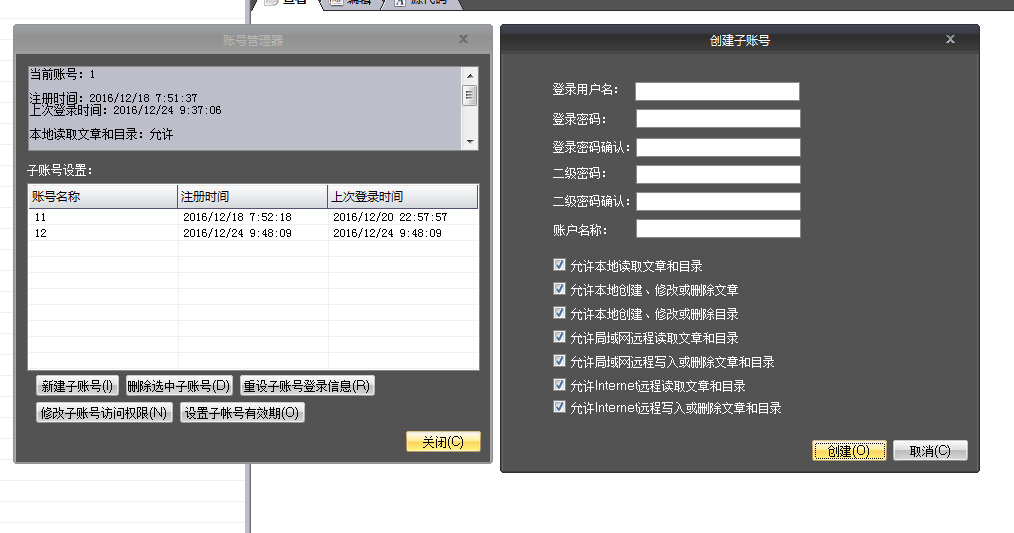Click the 账户名称 text box
The image size is (1014, 533).
[x=717, y=229]
